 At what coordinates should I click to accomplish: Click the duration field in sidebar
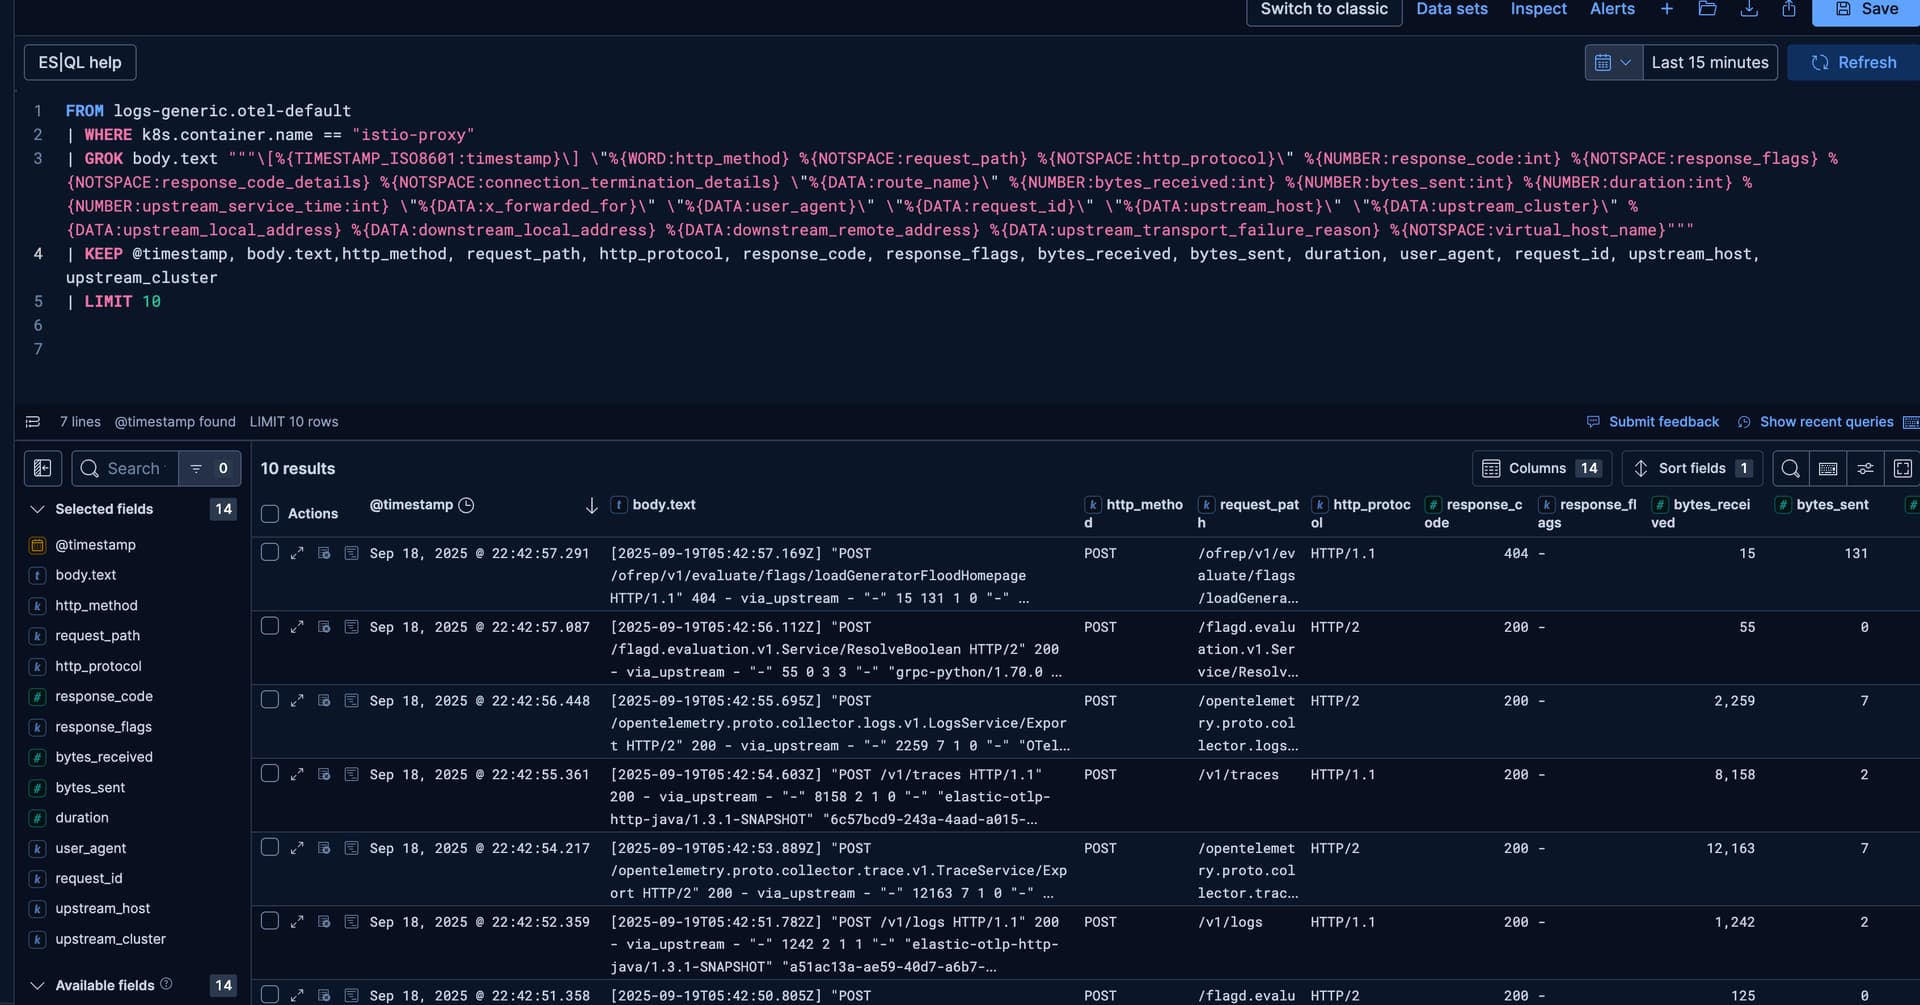82,818
